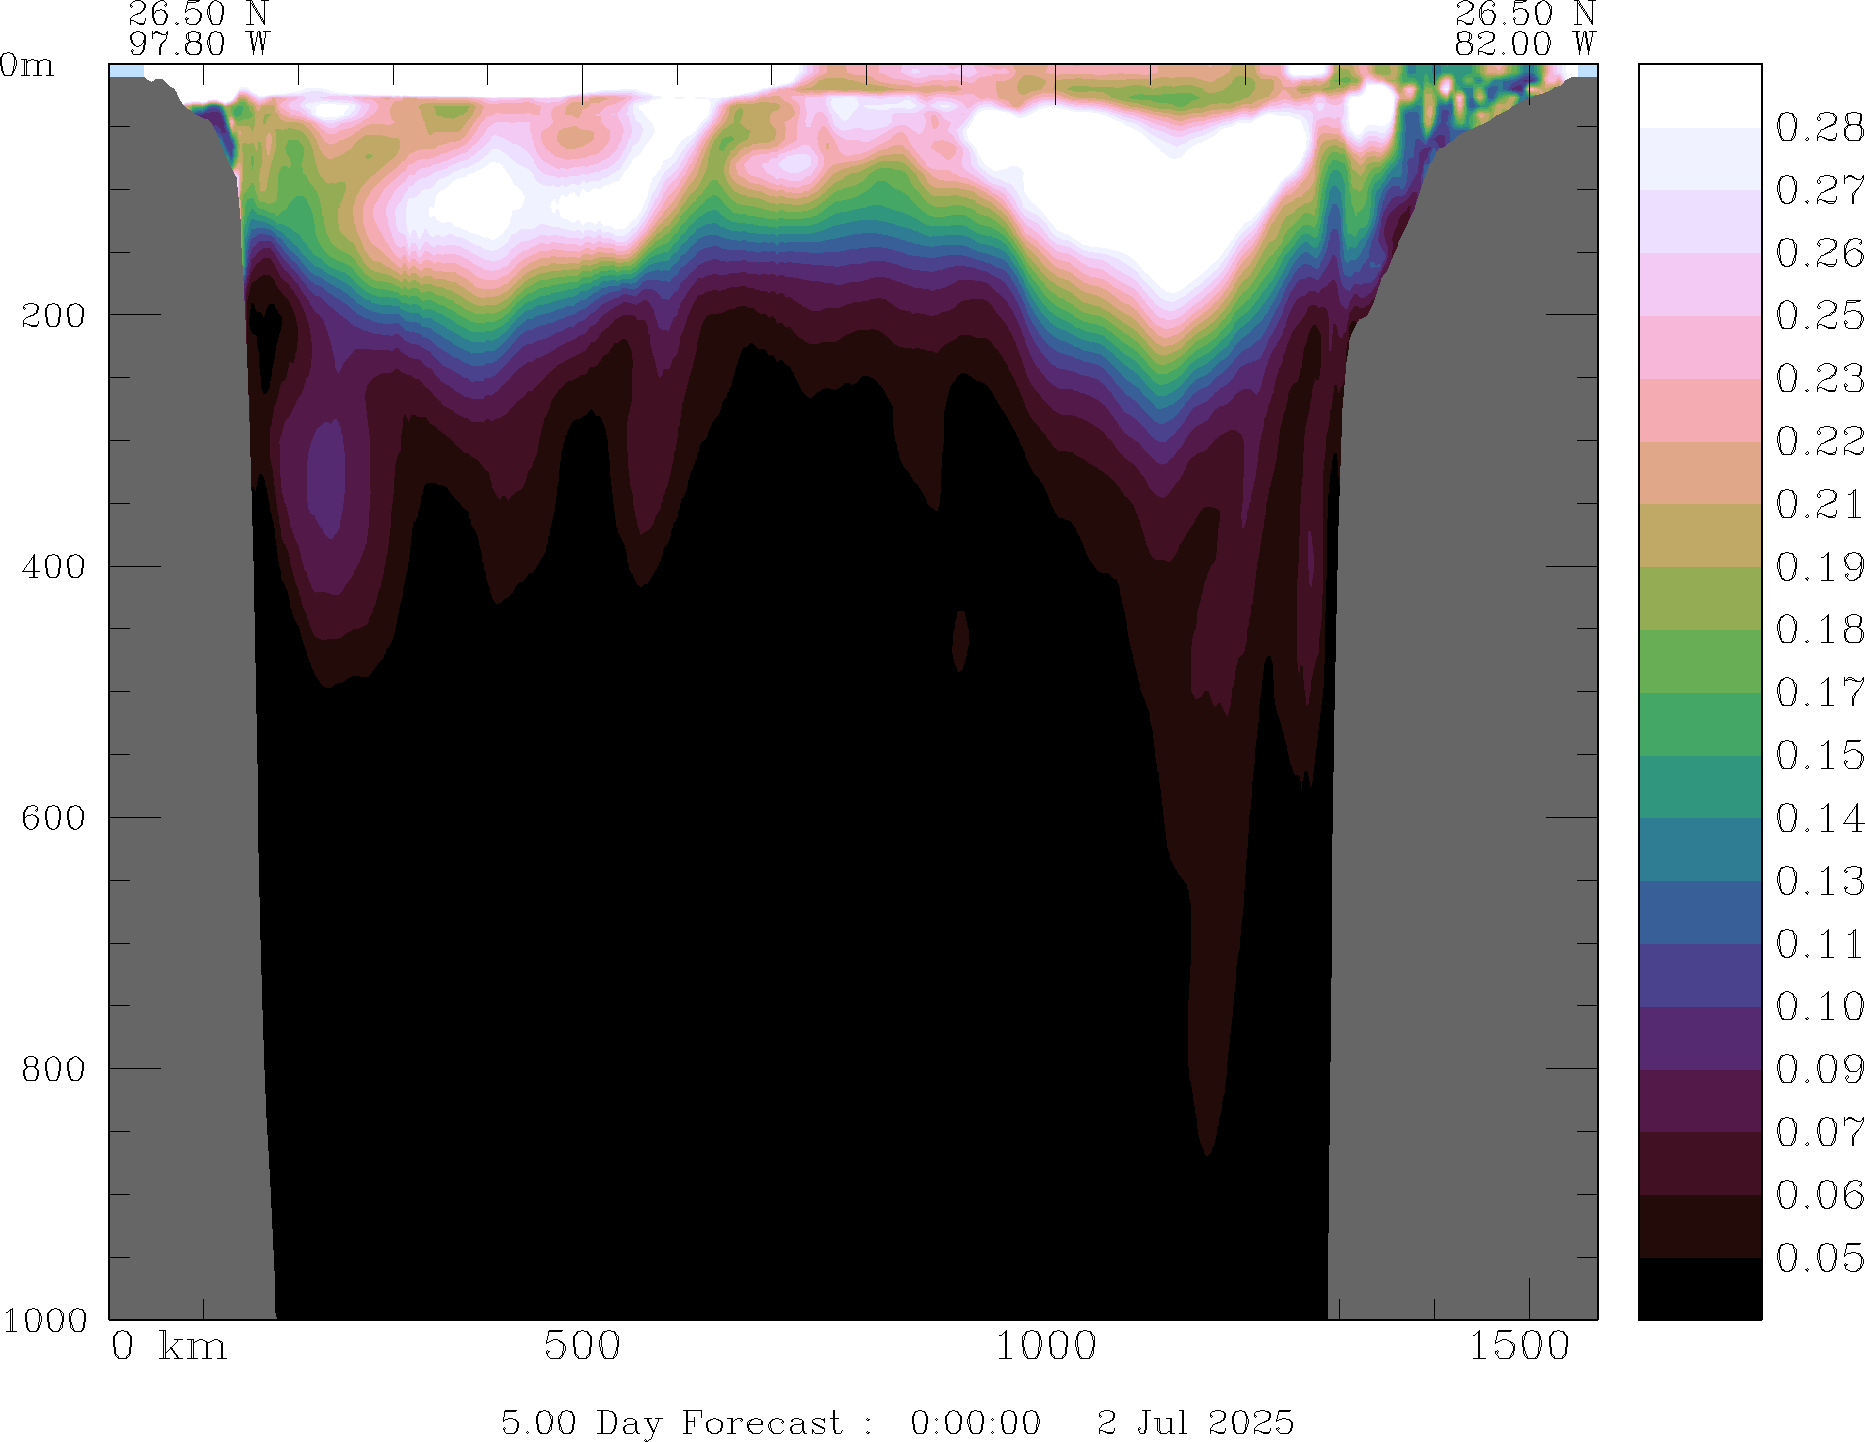Click the colorbar swatch between 0.09 and 0.10

coord(1699,1038)
